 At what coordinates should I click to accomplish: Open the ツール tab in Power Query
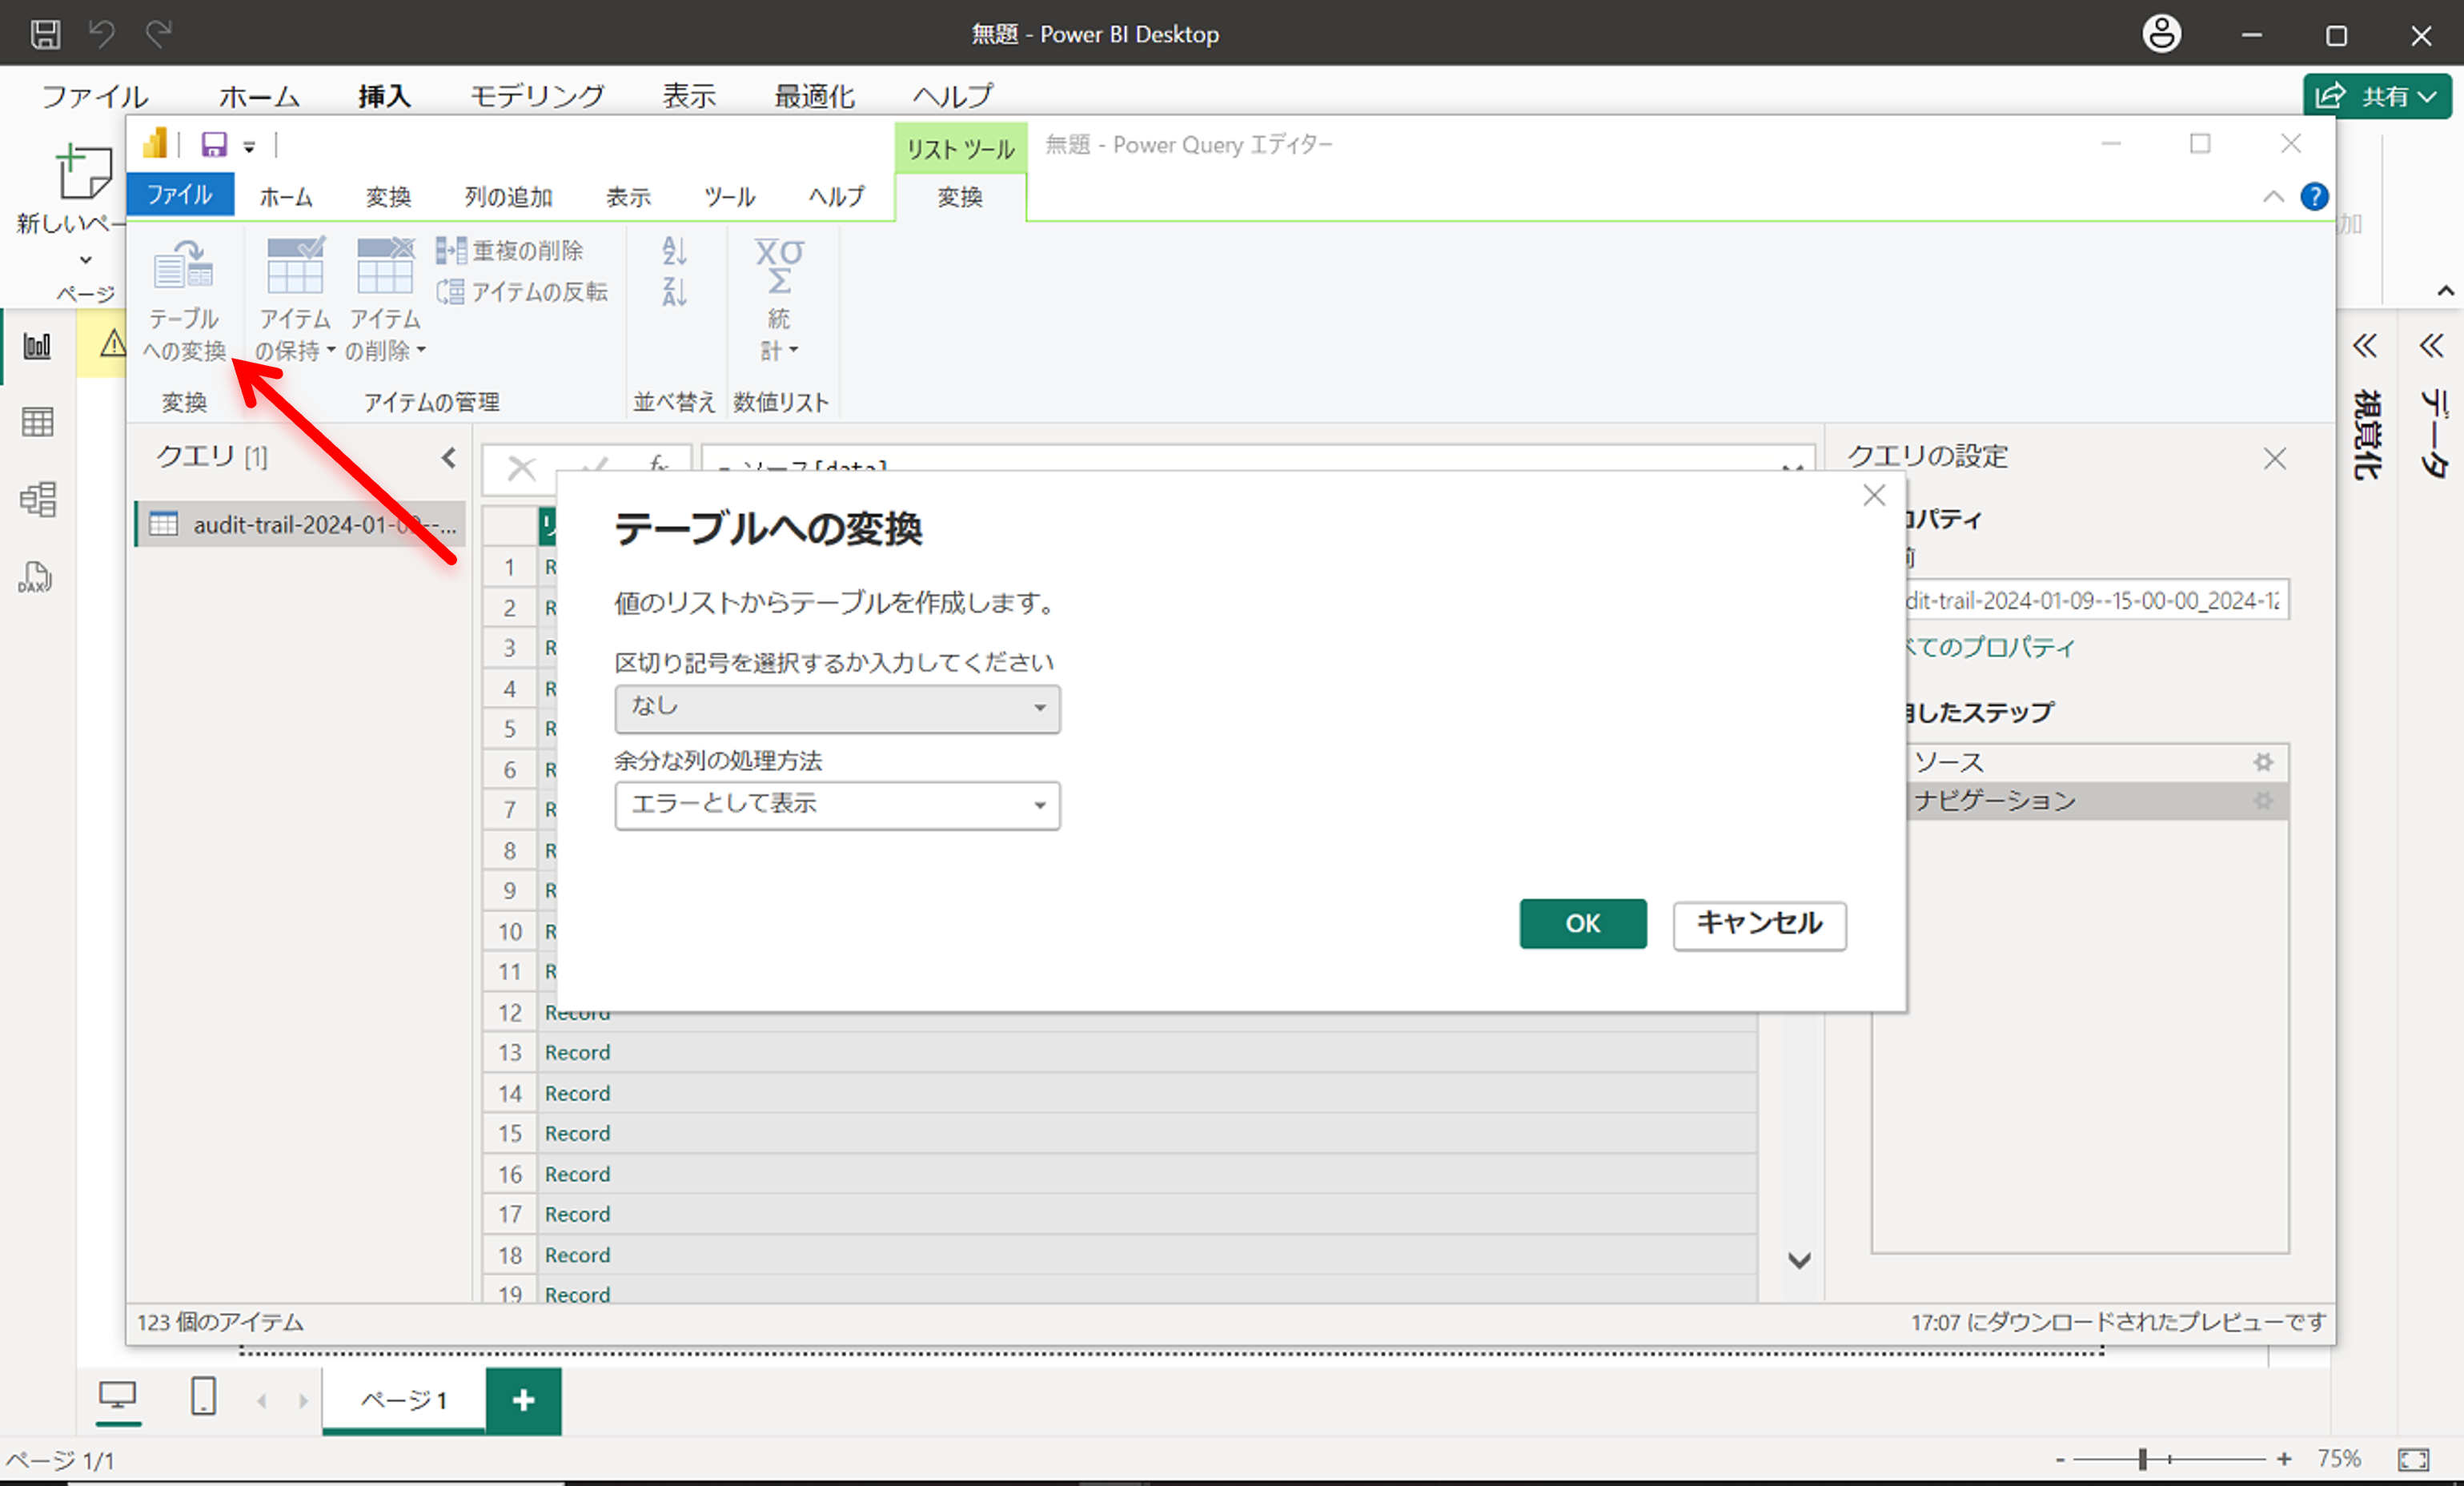[x=729, y=196]
